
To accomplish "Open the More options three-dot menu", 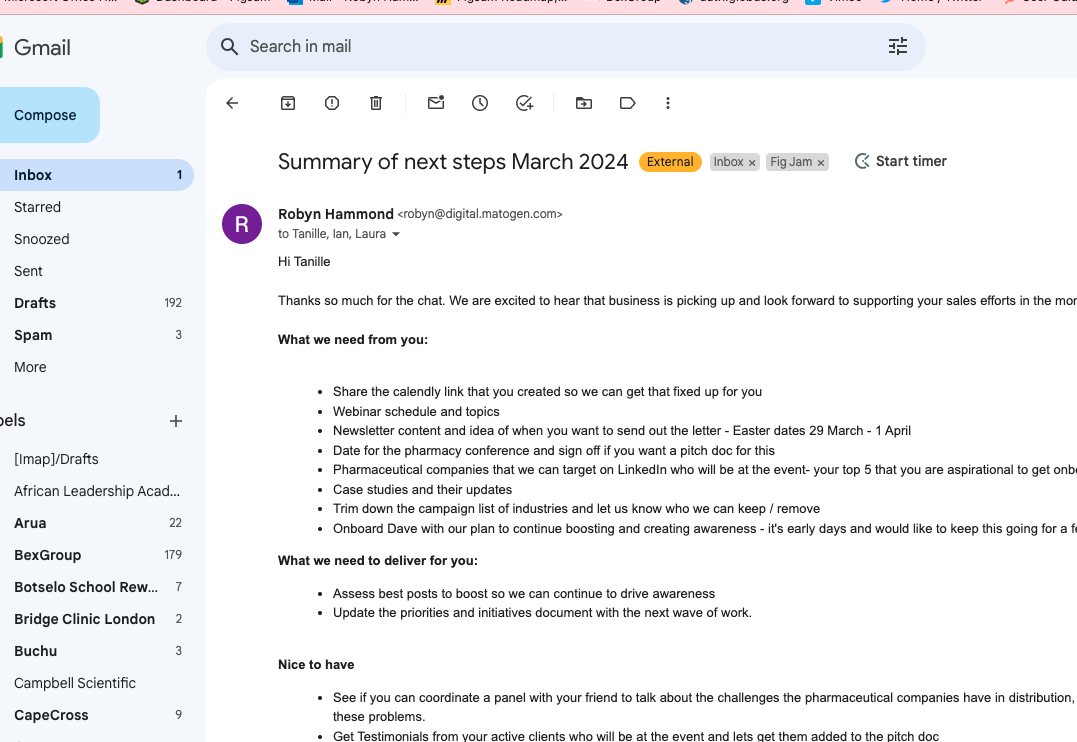I will coord(668,103).
